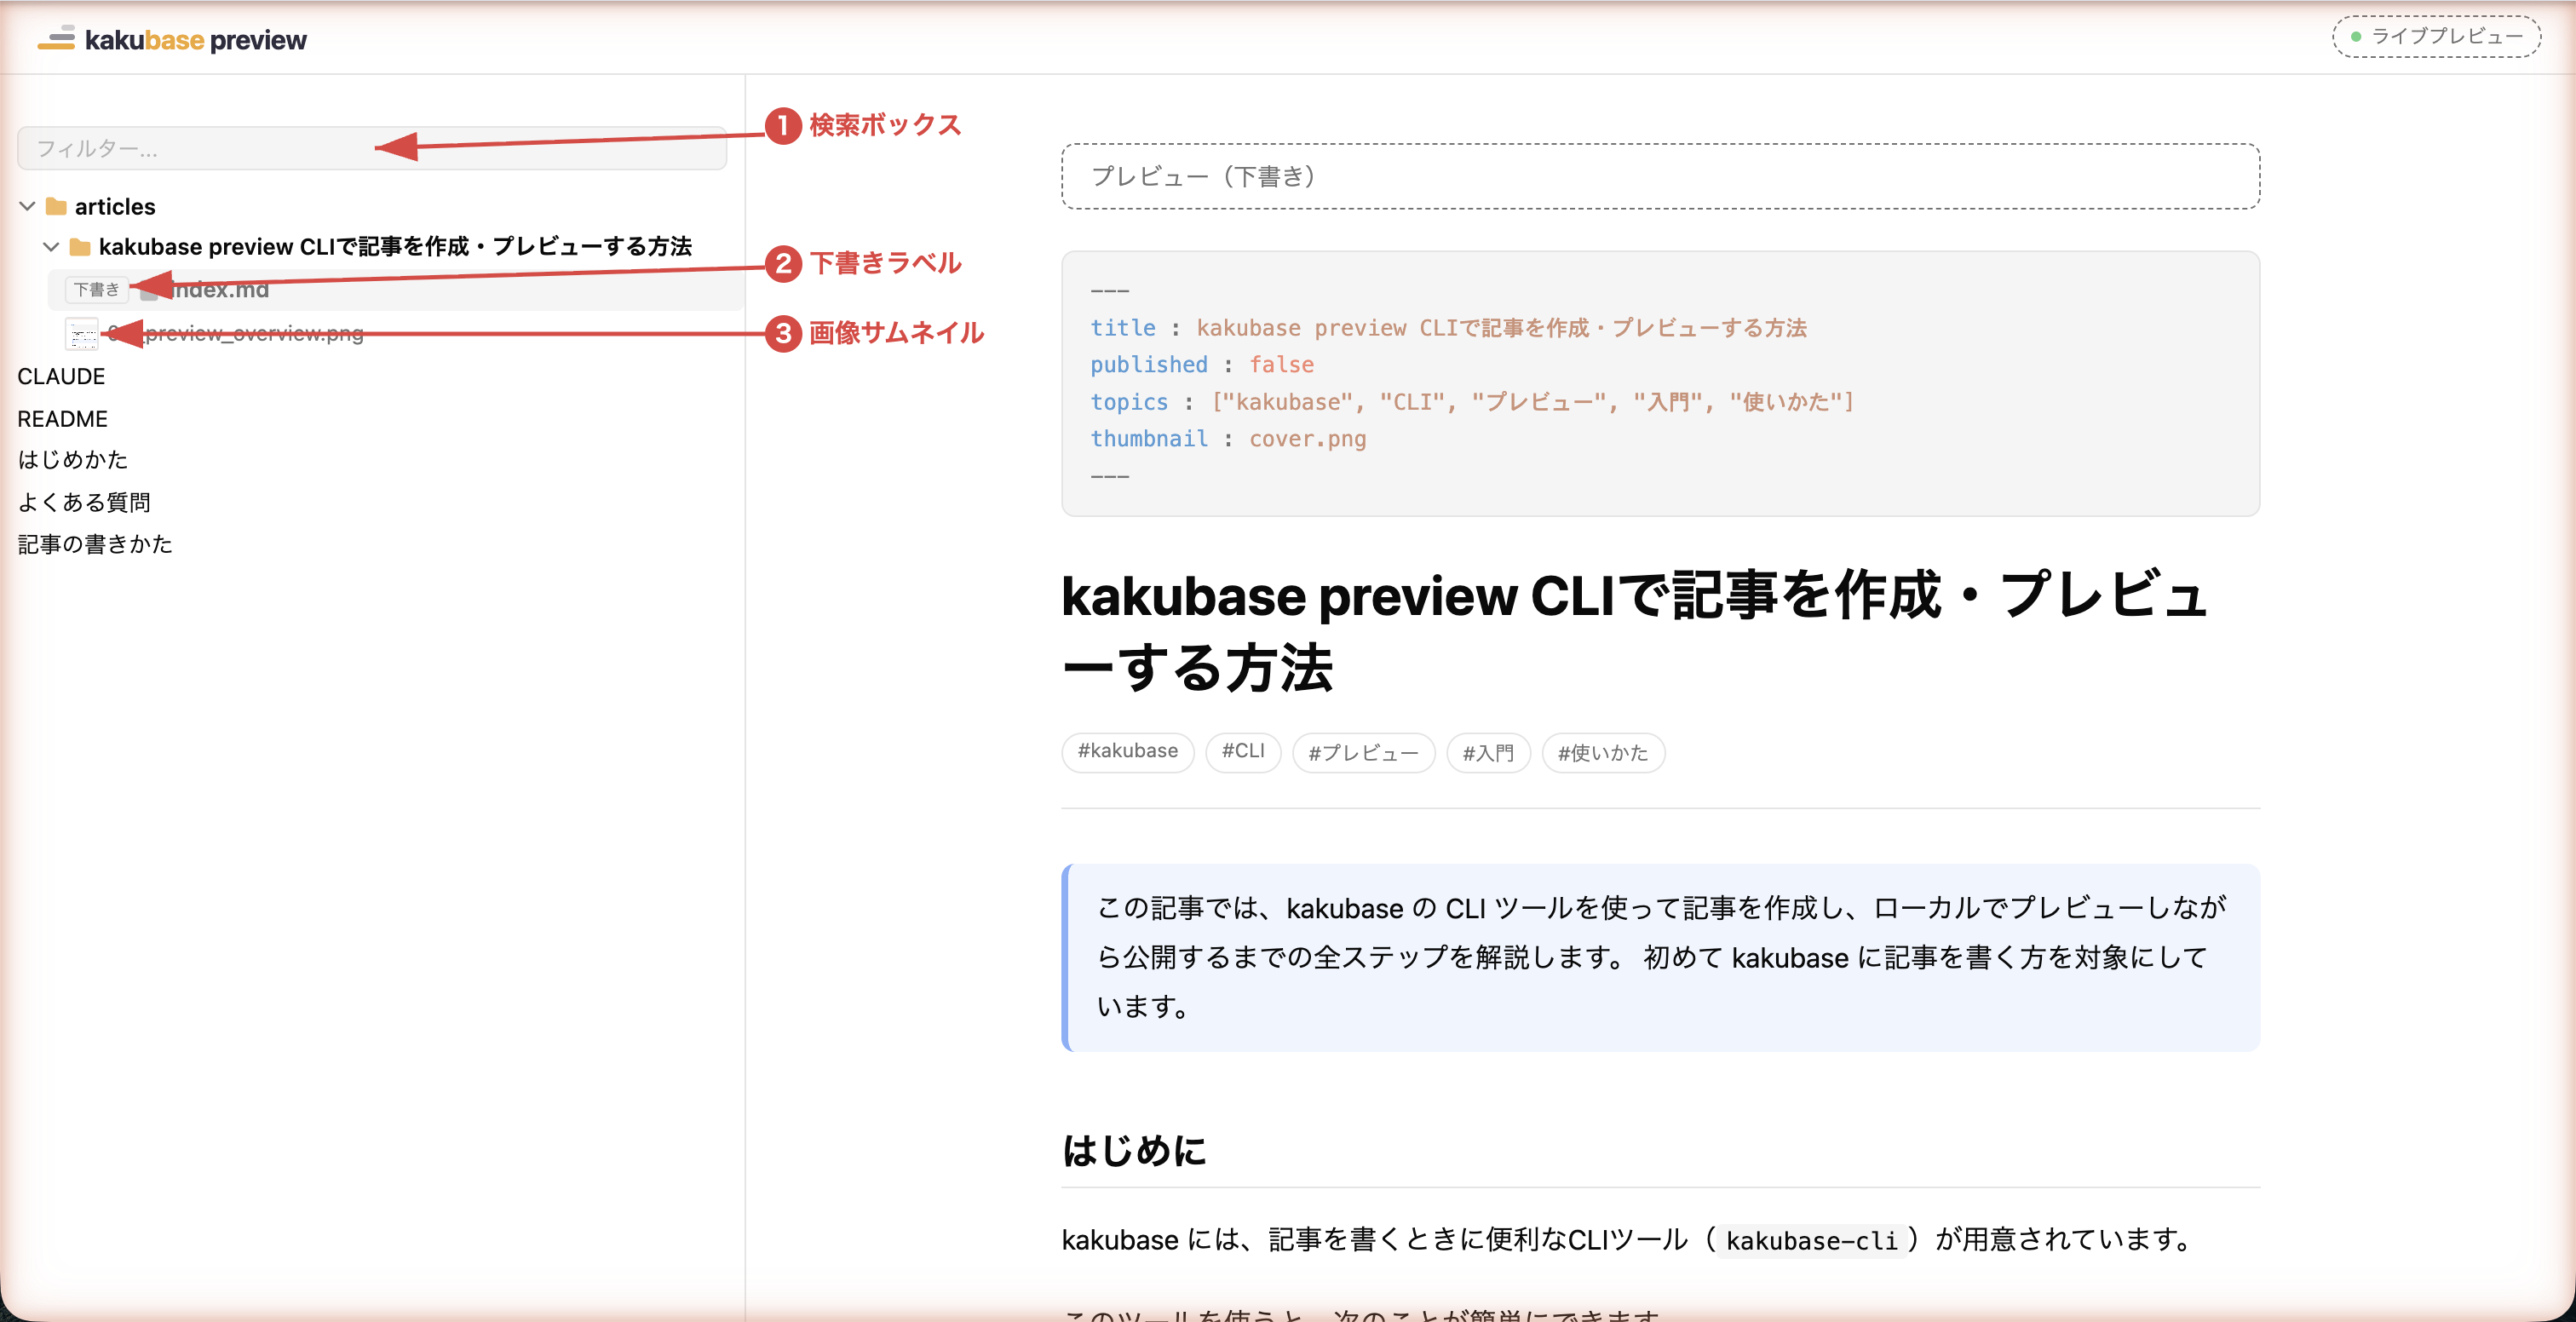Collapse the articles folder chevron

pos(27,206)
